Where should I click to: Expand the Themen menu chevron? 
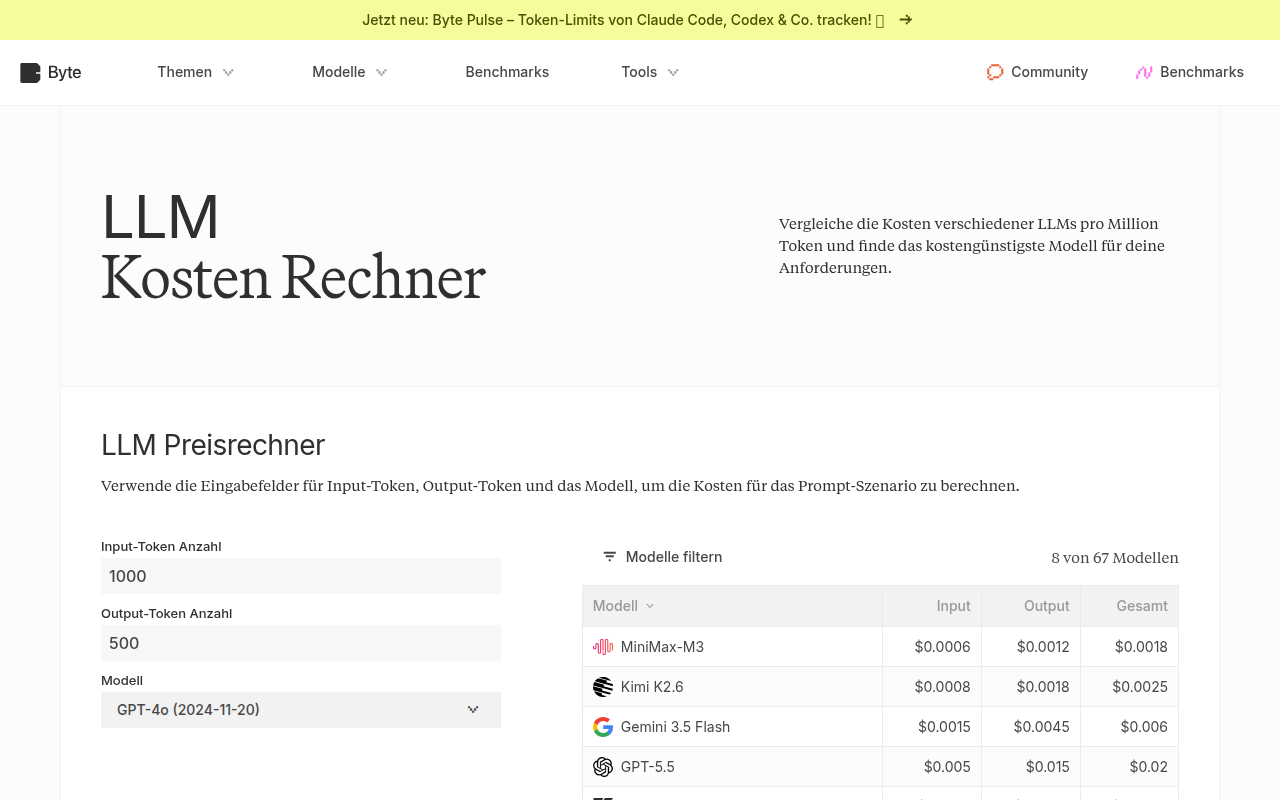(x=228, y=72)
